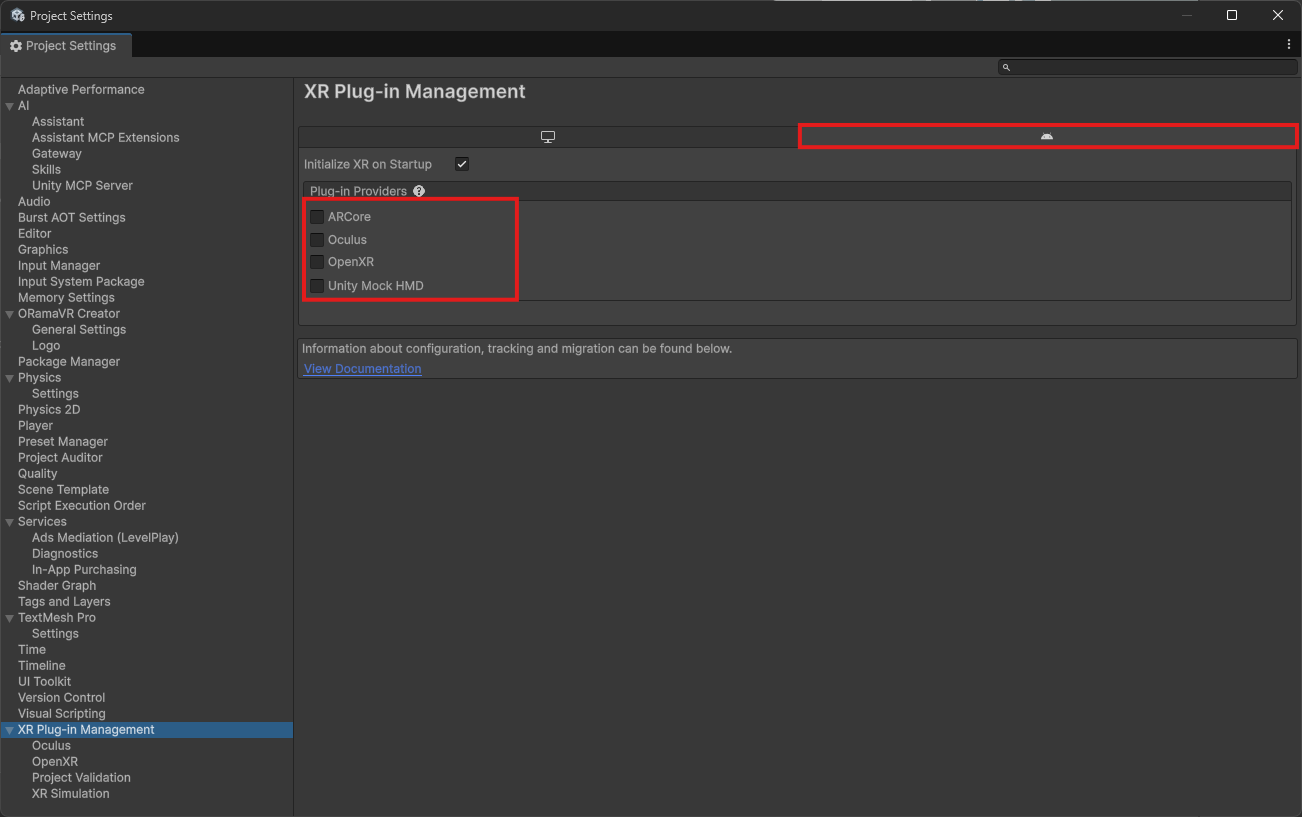Switch to the Android platform tab
This screenshot has width=1302, height=817.
1047,136
